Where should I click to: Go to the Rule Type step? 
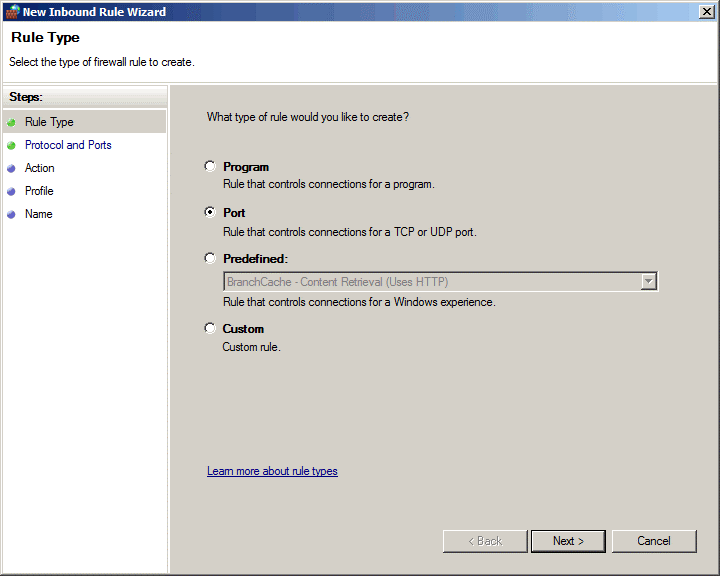tap(49, 122)
